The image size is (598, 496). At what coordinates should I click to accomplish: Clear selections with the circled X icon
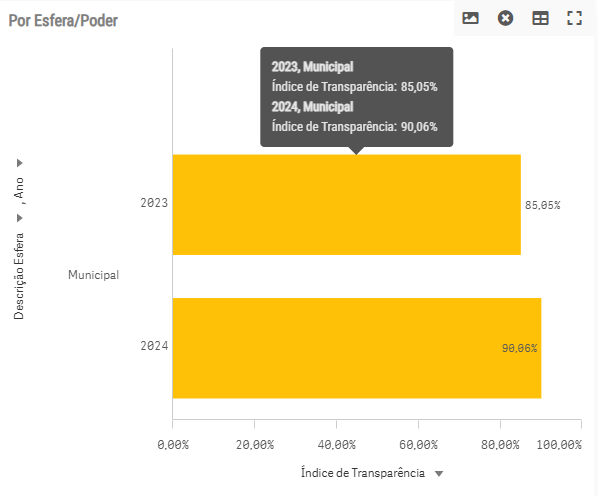pyautogui.click(x=505, y=18)
